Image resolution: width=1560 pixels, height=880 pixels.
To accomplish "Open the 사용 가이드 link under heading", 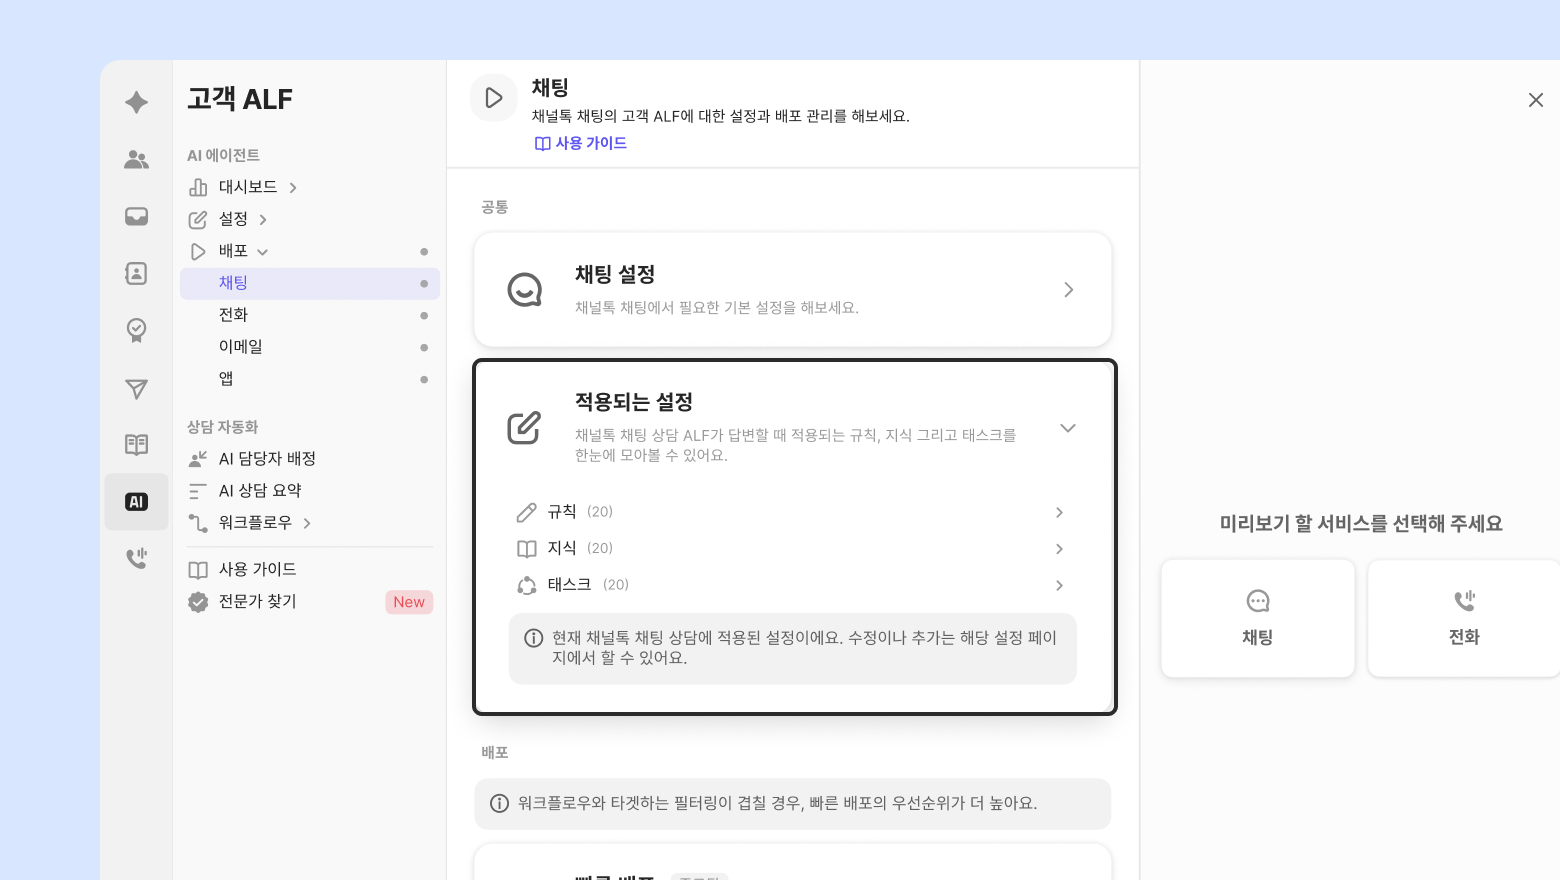I will click(581, 143).
